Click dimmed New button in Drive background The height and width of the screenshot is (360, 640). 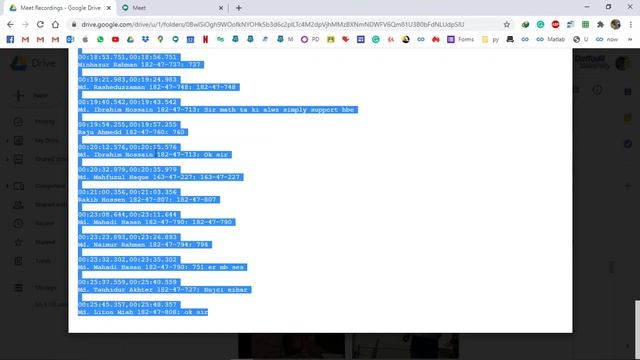click(x=33, y=96)
